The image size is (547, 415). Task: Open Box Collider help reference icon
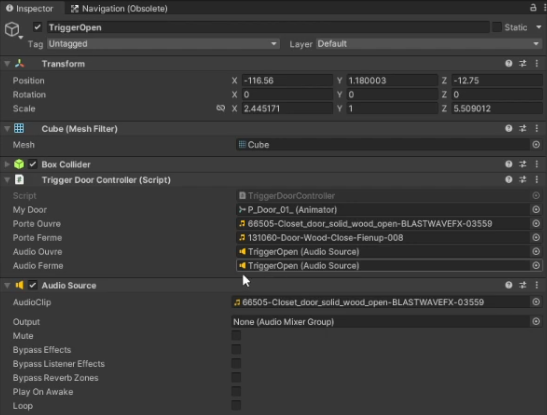509,164
